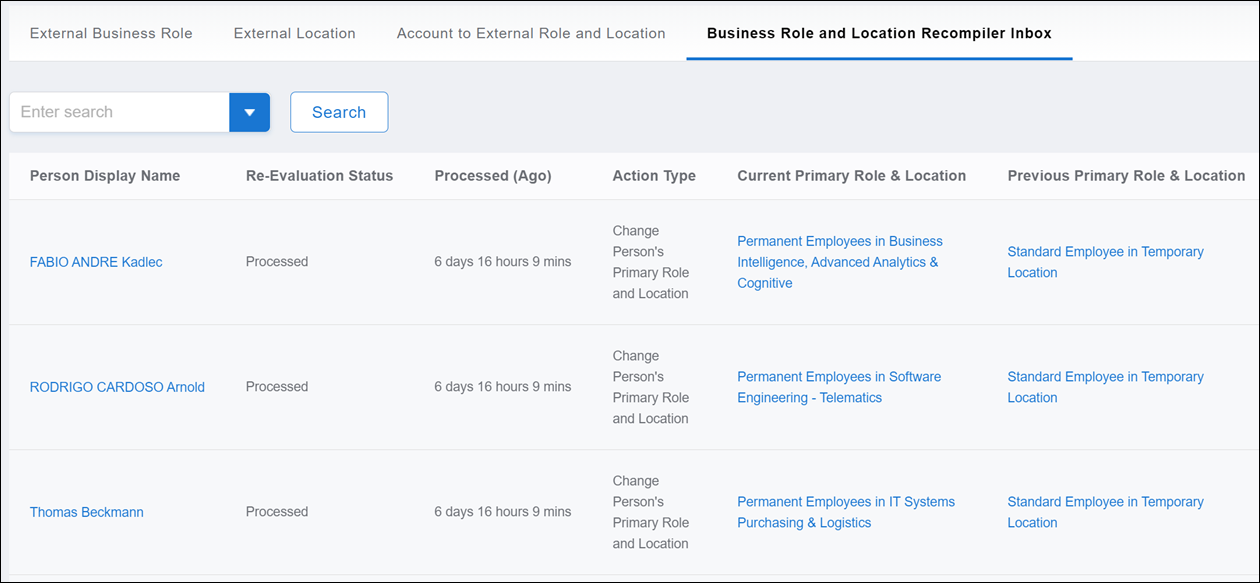Open Software Engineering - Telematics role link
The image size is (1260, 583).
838,387
